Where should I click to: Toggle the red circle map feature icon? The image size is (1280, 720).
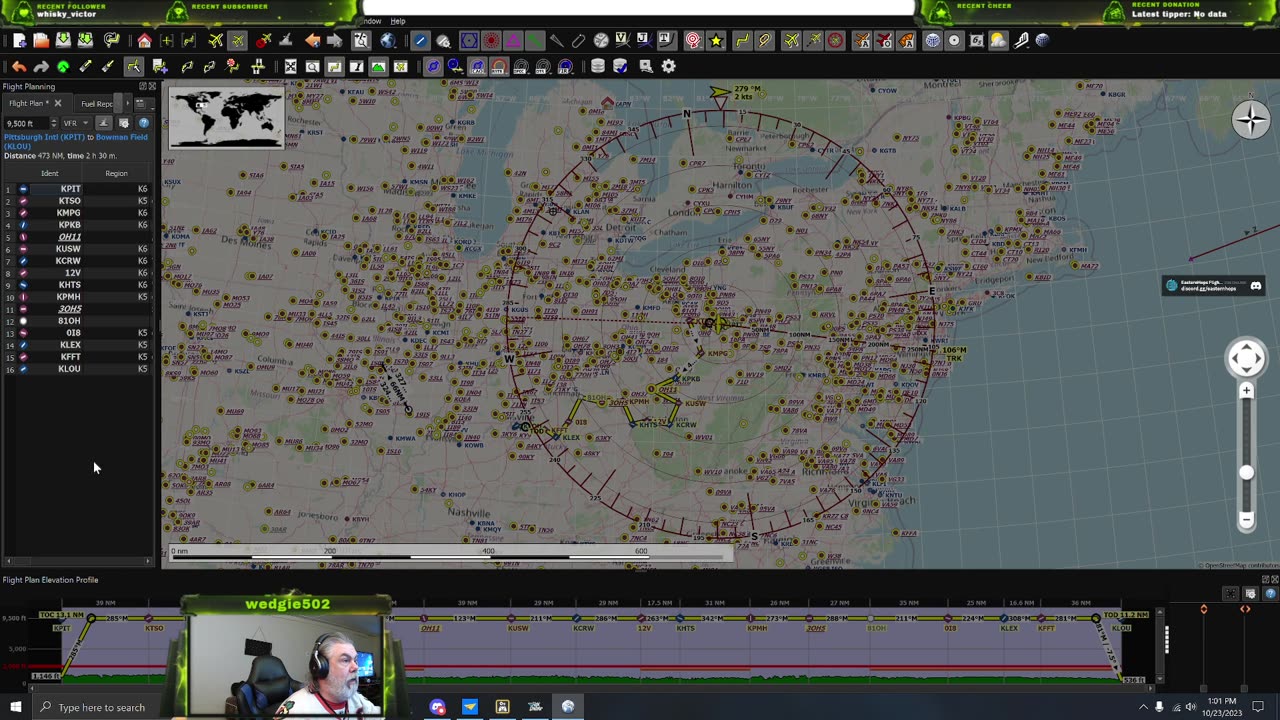pyautogui.click(x=493, y=40)
